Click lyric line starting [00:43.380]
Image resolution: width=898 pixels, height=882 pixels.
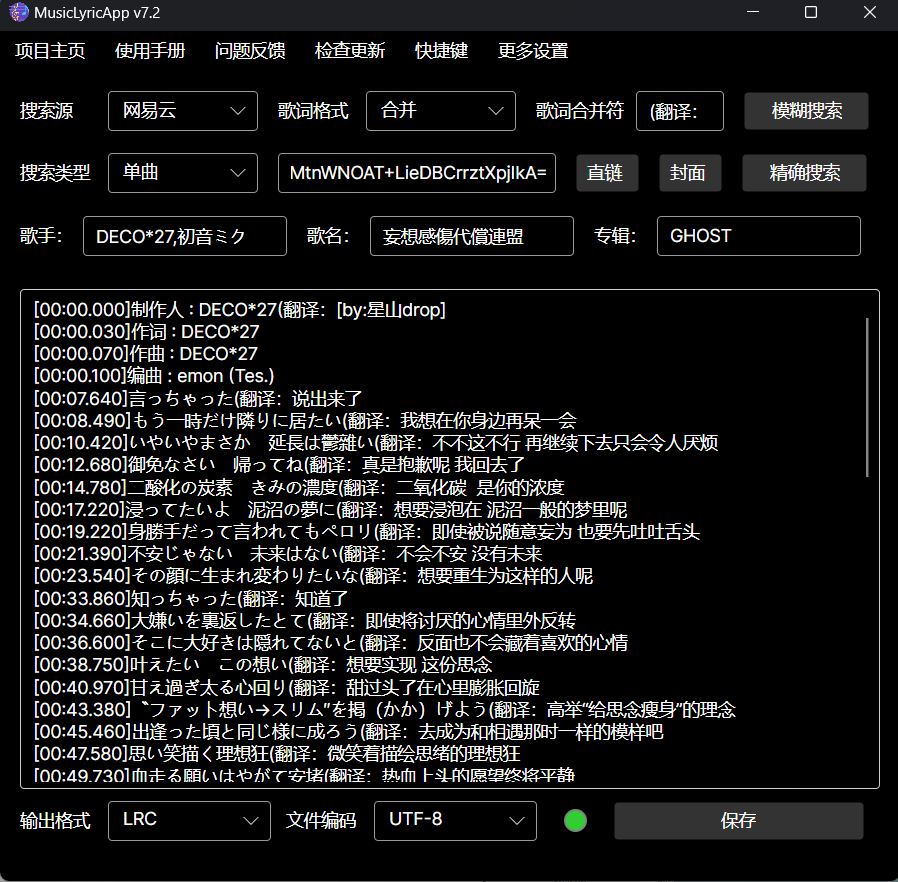point(384,710)
